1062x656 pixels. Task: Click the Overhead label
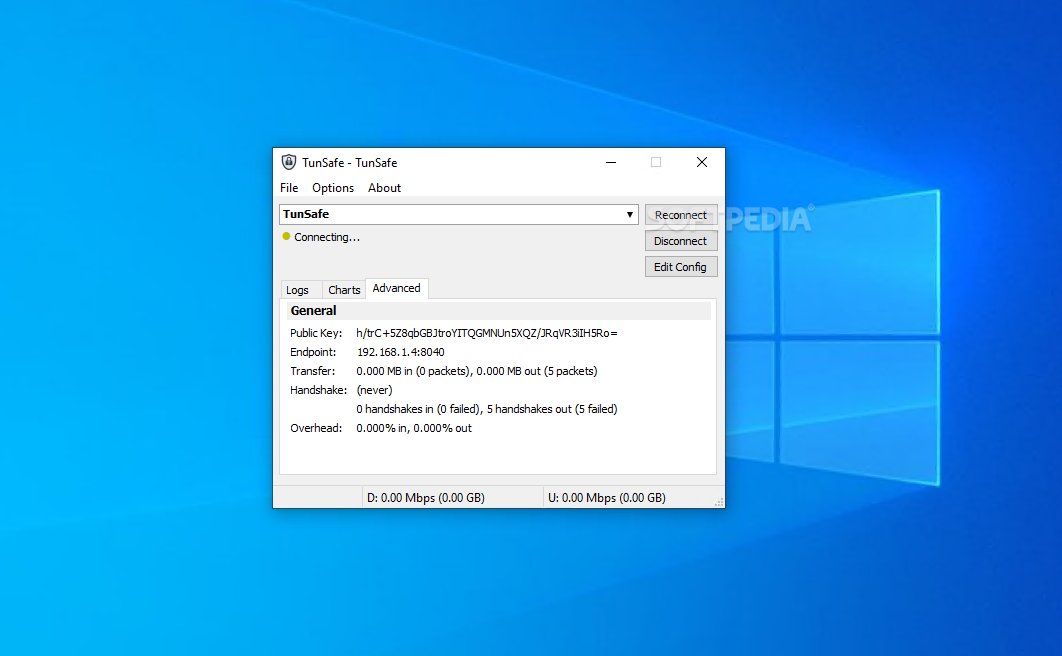point(316,428)
